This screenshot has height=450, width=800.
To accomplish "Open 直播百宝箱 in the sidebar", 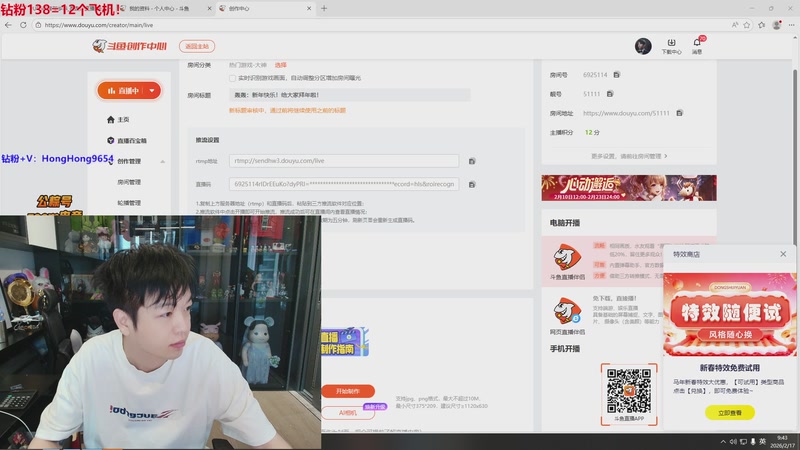I will point(131,140).
